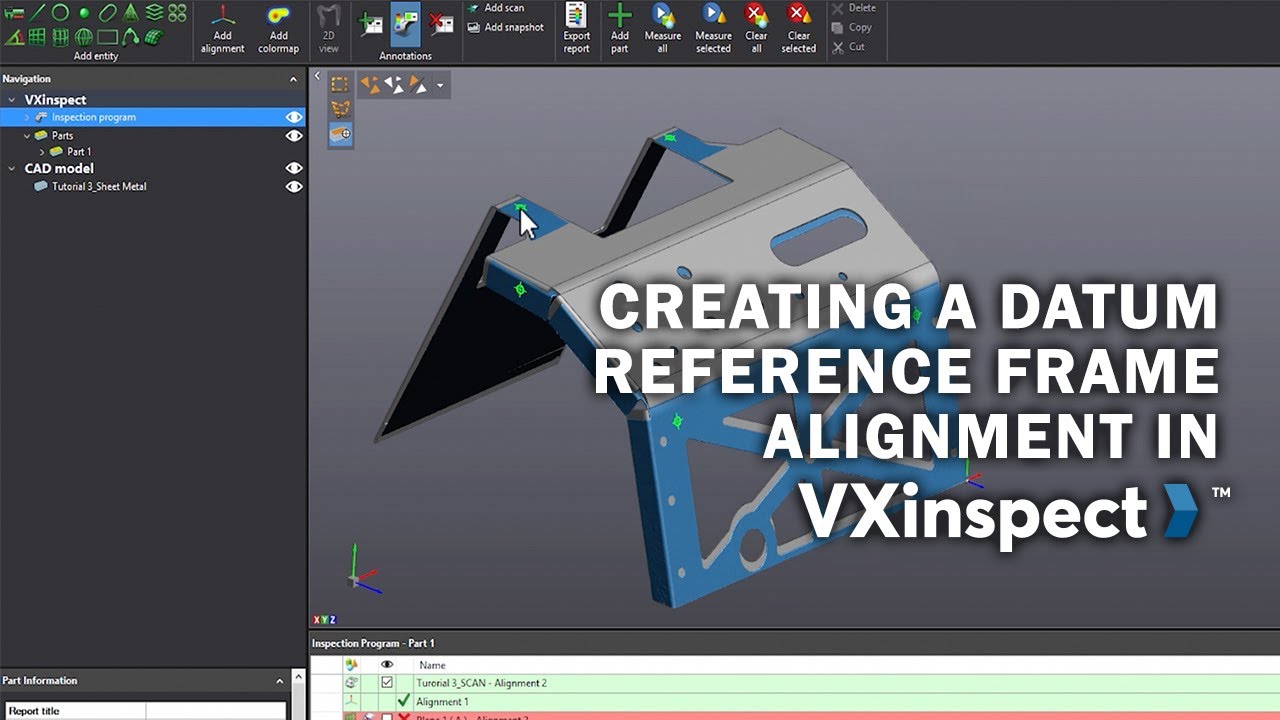Click the eye column header icon
Screen dimensions: 1280x720
pyautogui.click(x=387, y=664)
